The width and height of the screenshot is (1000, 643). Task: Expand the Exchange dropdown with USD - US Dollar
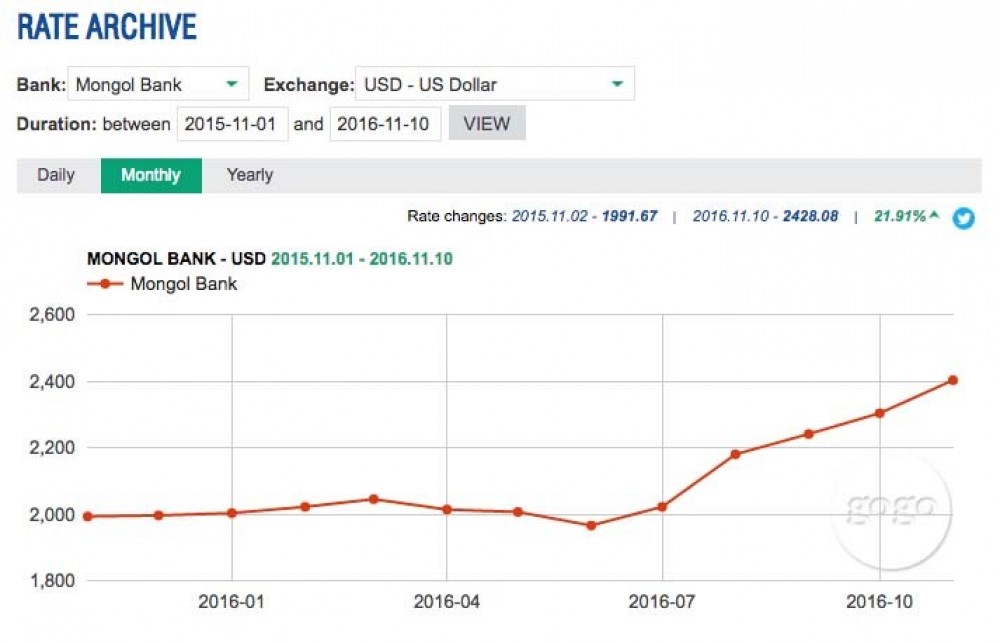[x=494, y=84]
